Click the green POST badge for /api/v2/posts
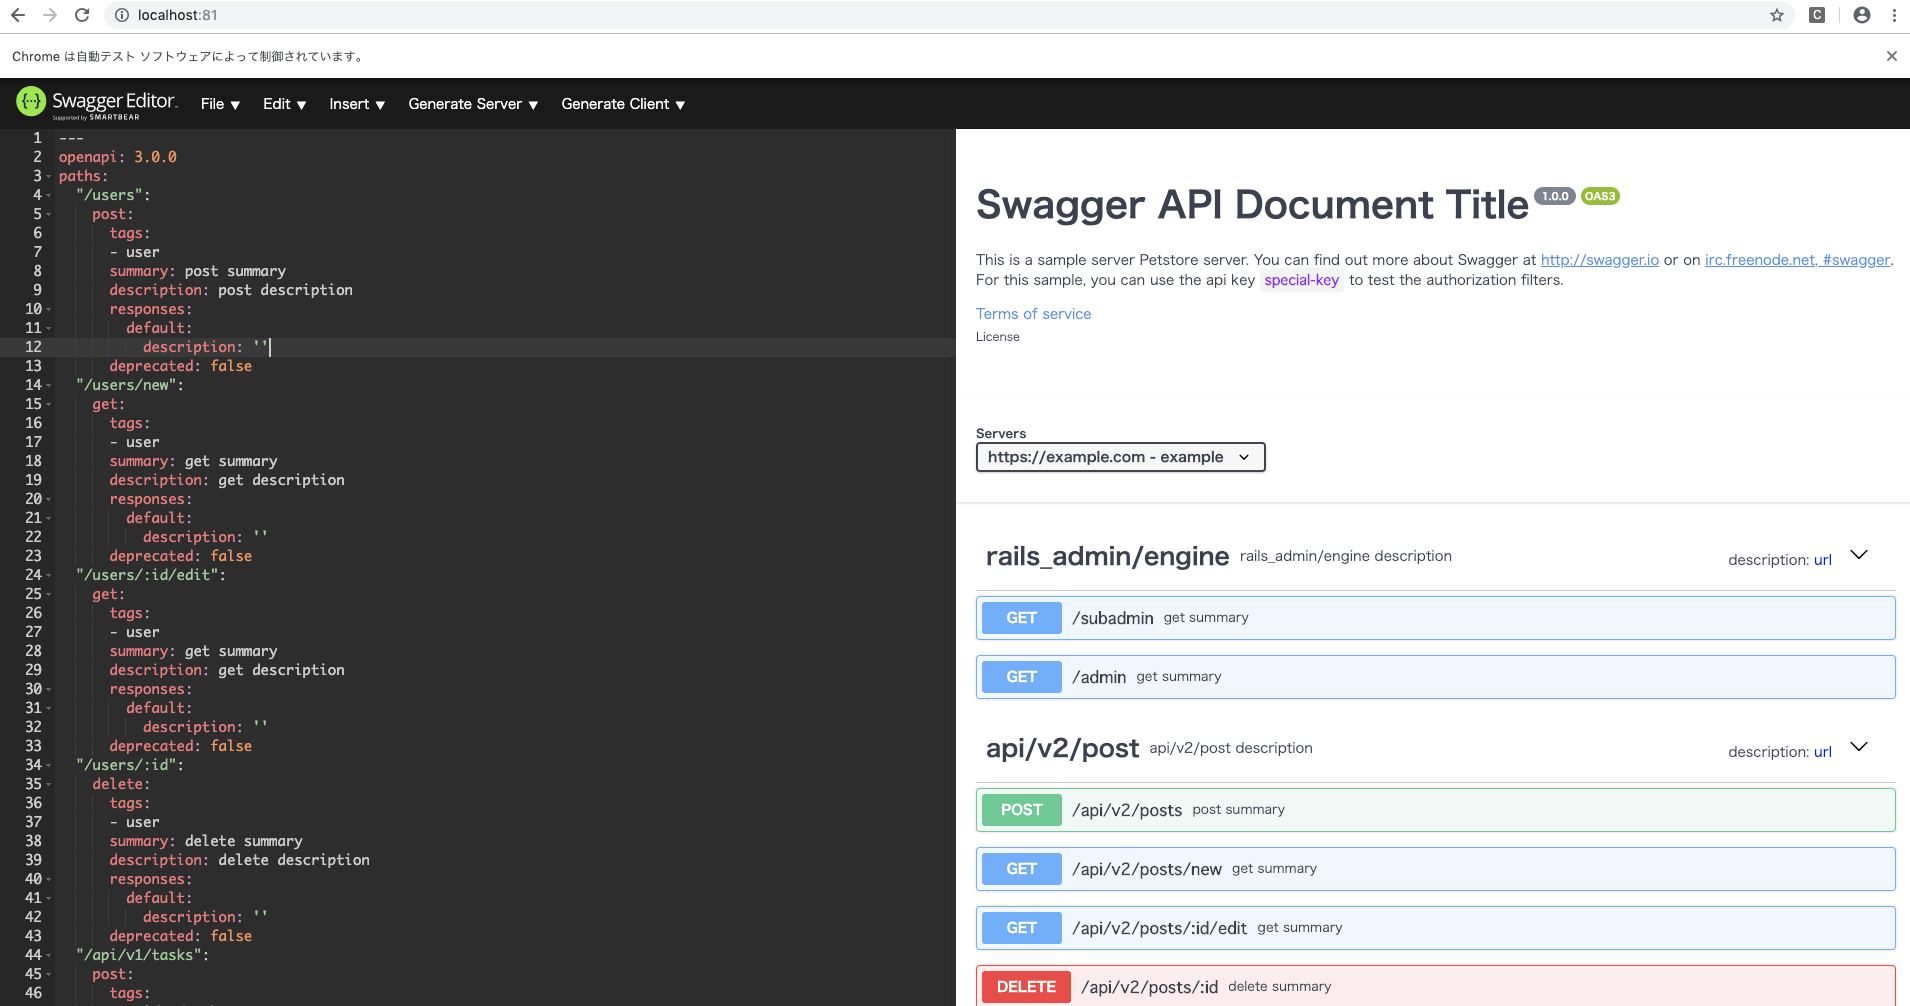Image resolution: width=1910 pixels, height=1006 pixels. [1020, 809]
